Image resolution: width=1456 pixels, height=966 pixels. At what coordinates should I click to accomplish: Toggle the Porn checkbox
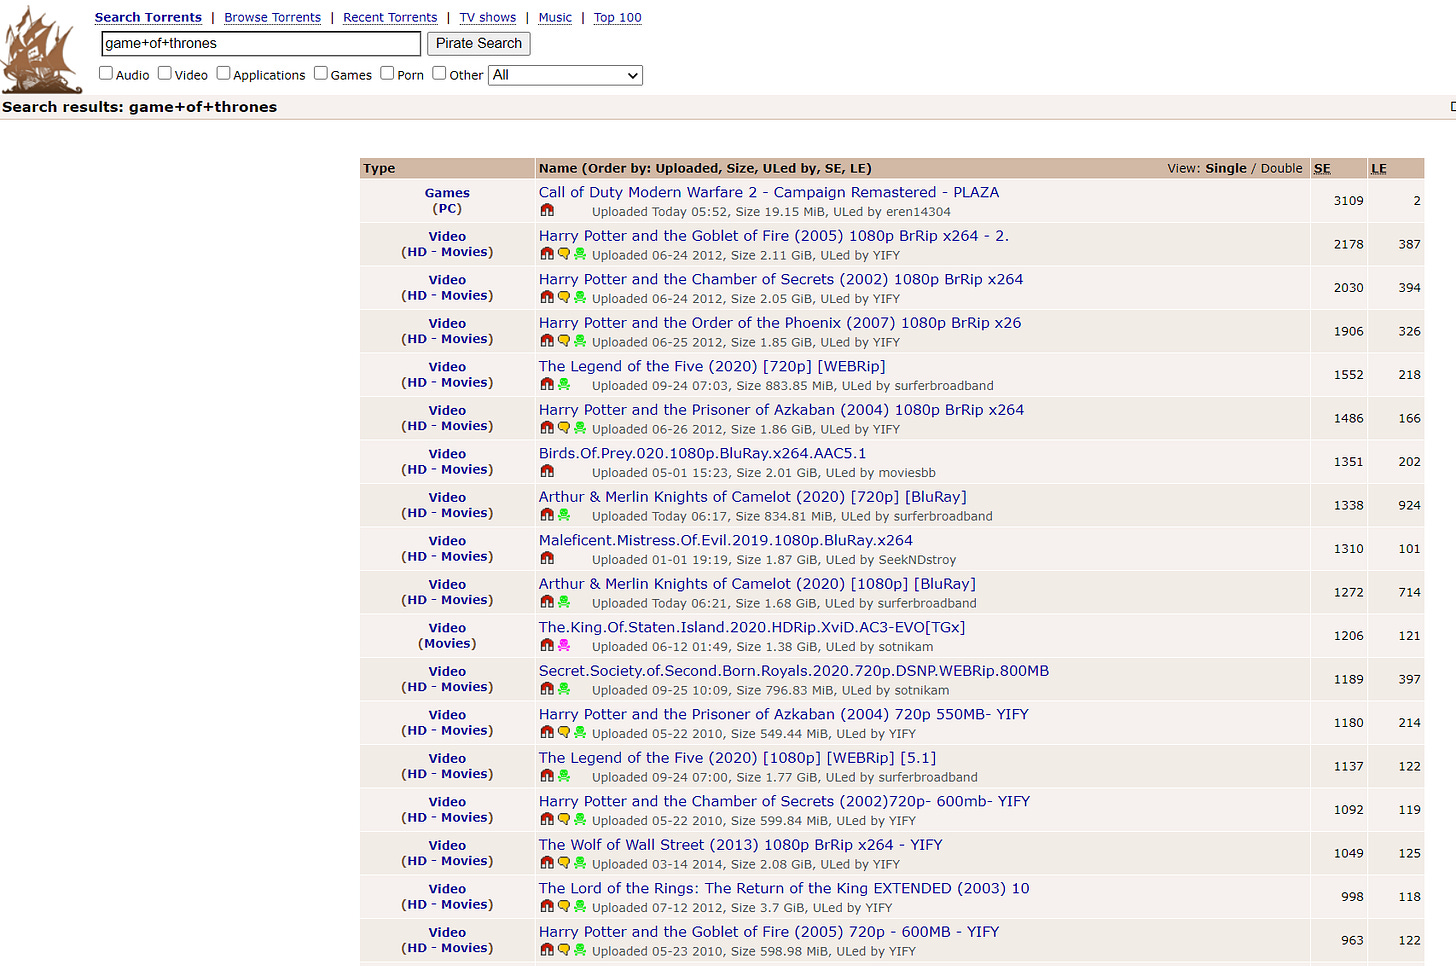tap(387, 73)
